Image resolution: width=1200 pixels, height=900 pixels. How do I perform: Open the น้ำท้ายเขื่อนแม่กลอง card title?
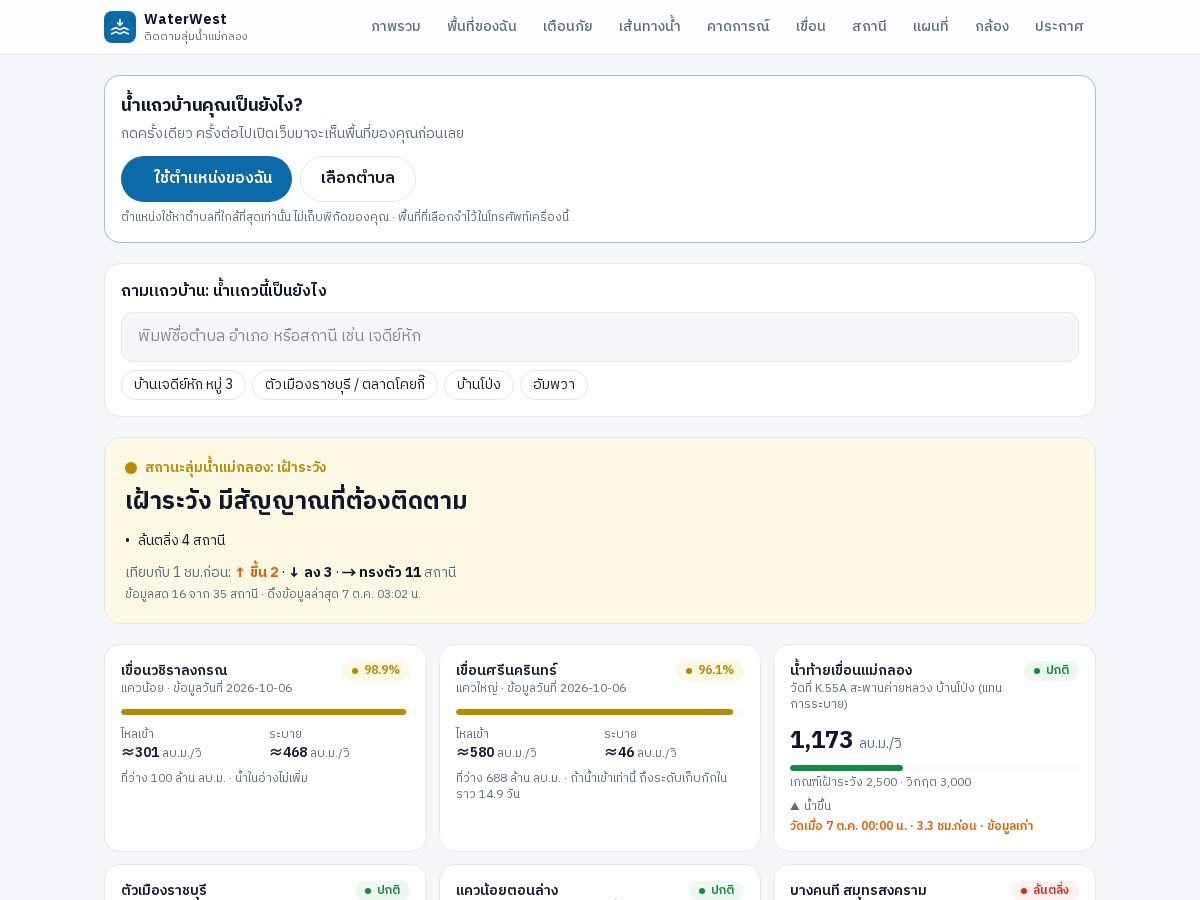click(x=851, y=670)
